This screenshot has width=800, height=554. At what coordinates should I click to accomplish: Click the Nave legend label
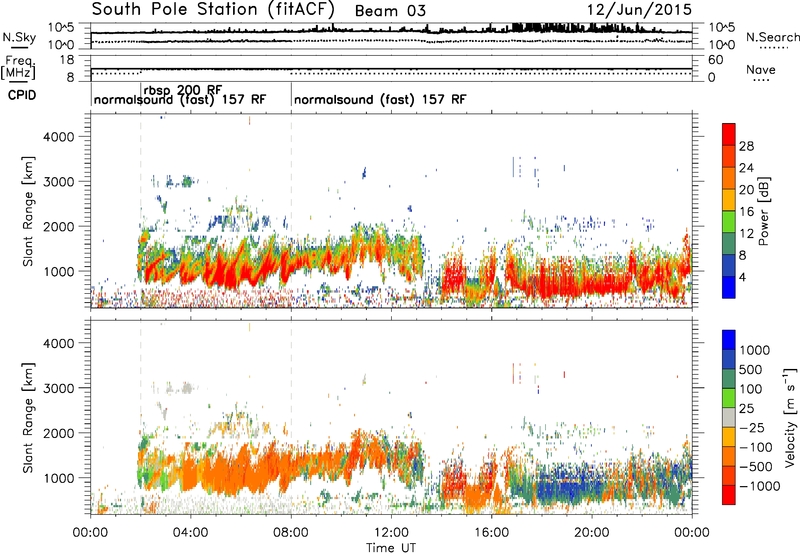click(x=761, y=70)
